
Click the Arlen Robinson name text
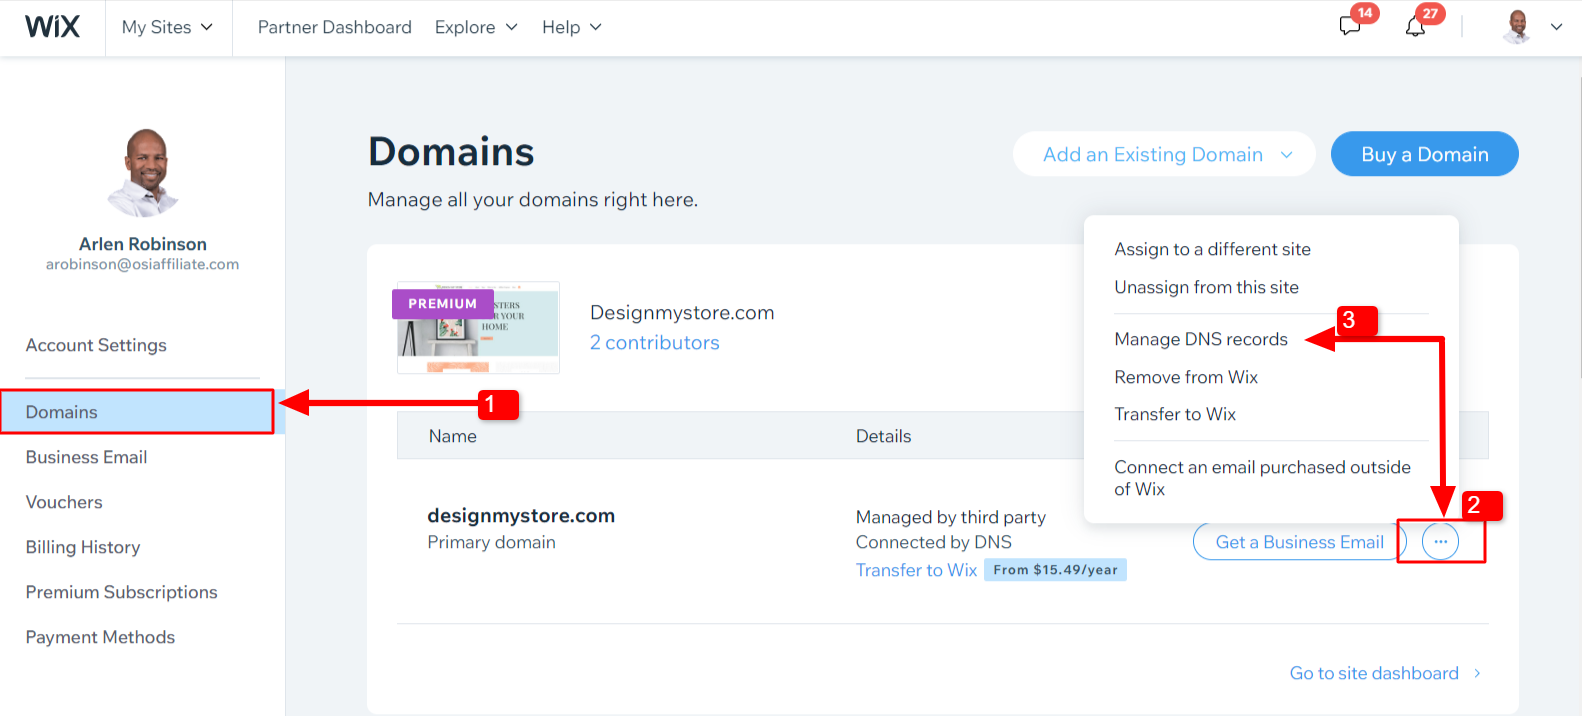pos(143,244)
